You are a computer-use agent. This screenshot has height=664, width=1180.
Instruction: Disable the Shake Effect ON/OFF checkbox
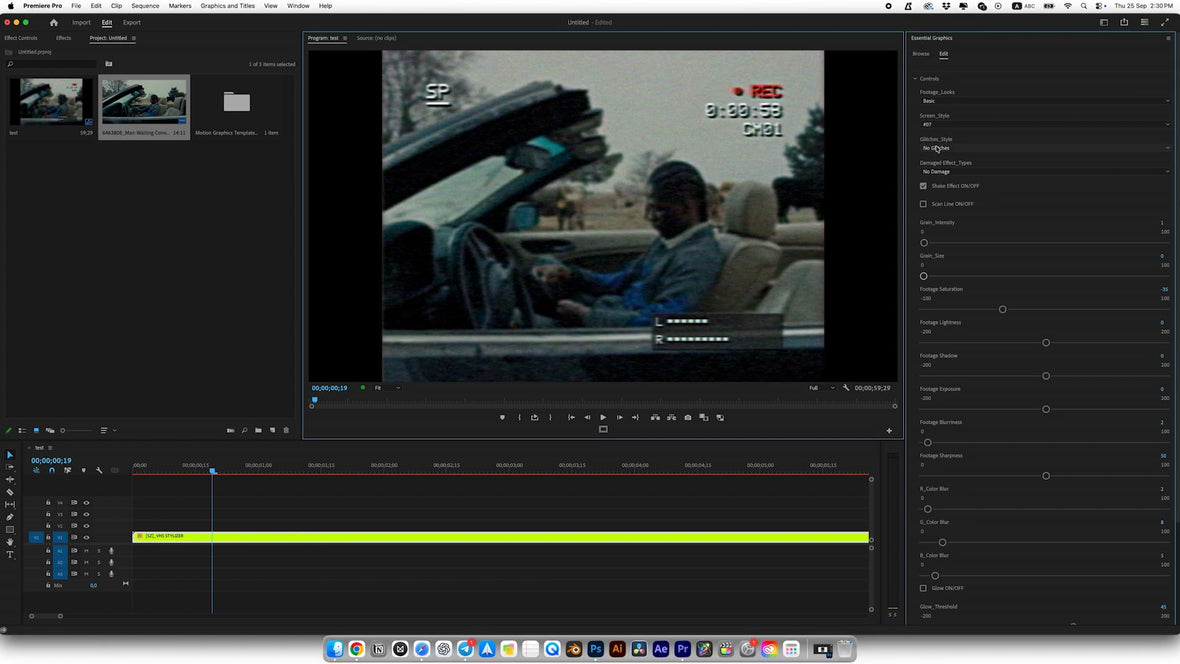coord(923,186)
